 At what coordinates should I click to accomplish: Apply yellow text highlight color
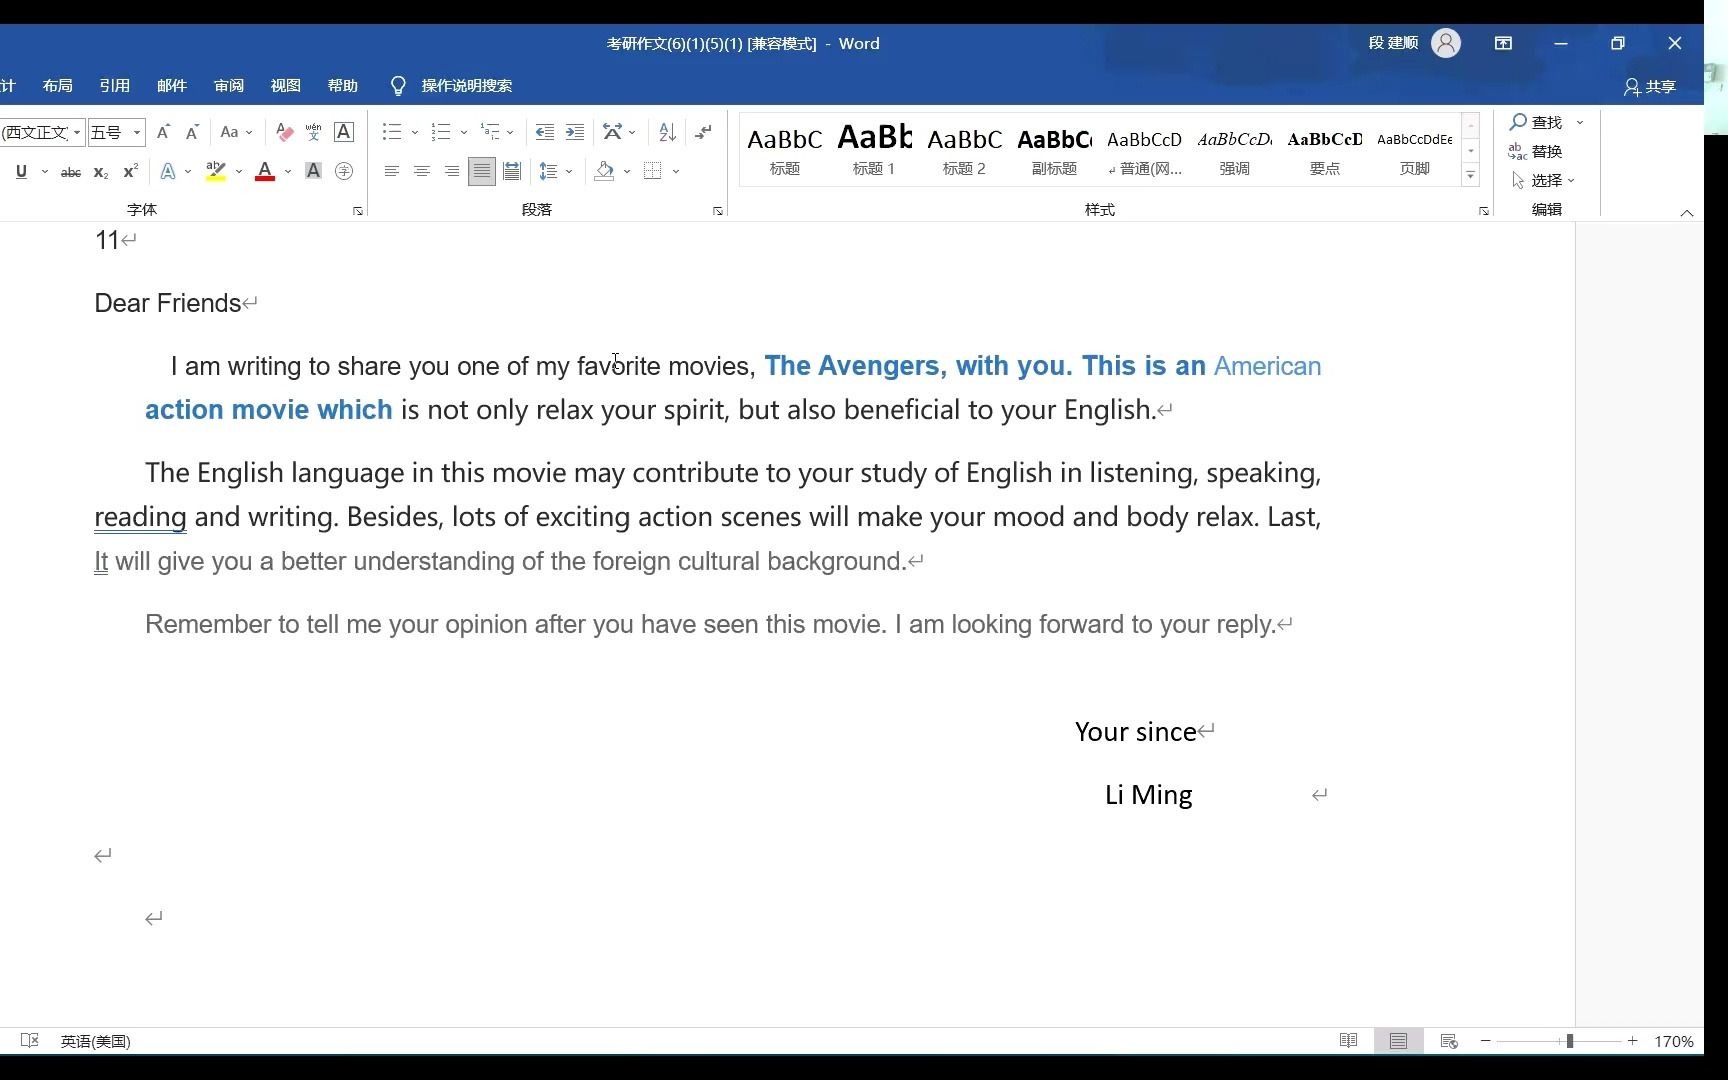click(215, 172)
